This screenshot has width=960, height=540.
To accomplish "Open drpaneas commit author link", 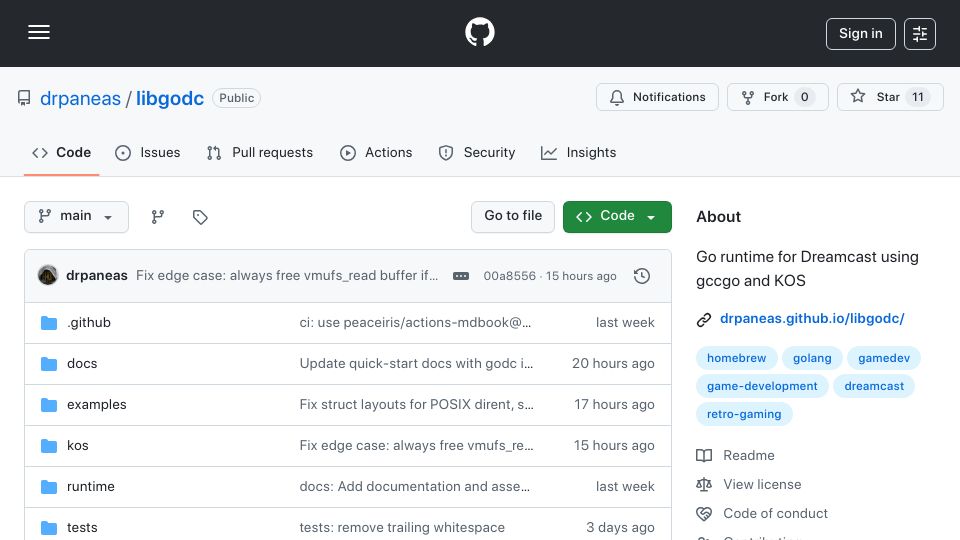I will 97,276.
